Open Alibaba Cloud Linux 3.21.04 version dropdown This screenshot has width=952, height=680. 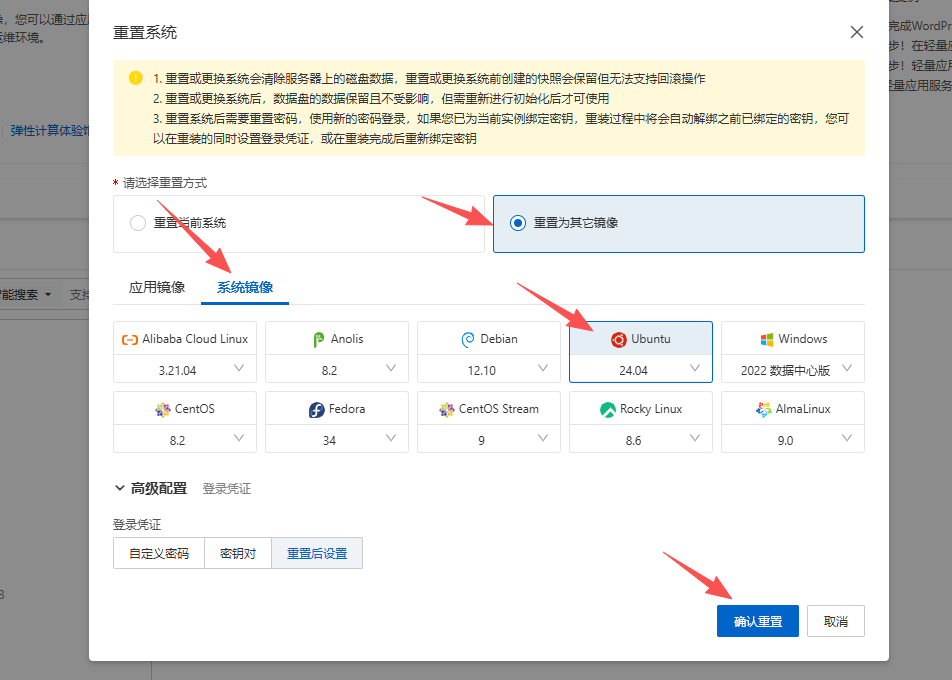tap(185, 369)
